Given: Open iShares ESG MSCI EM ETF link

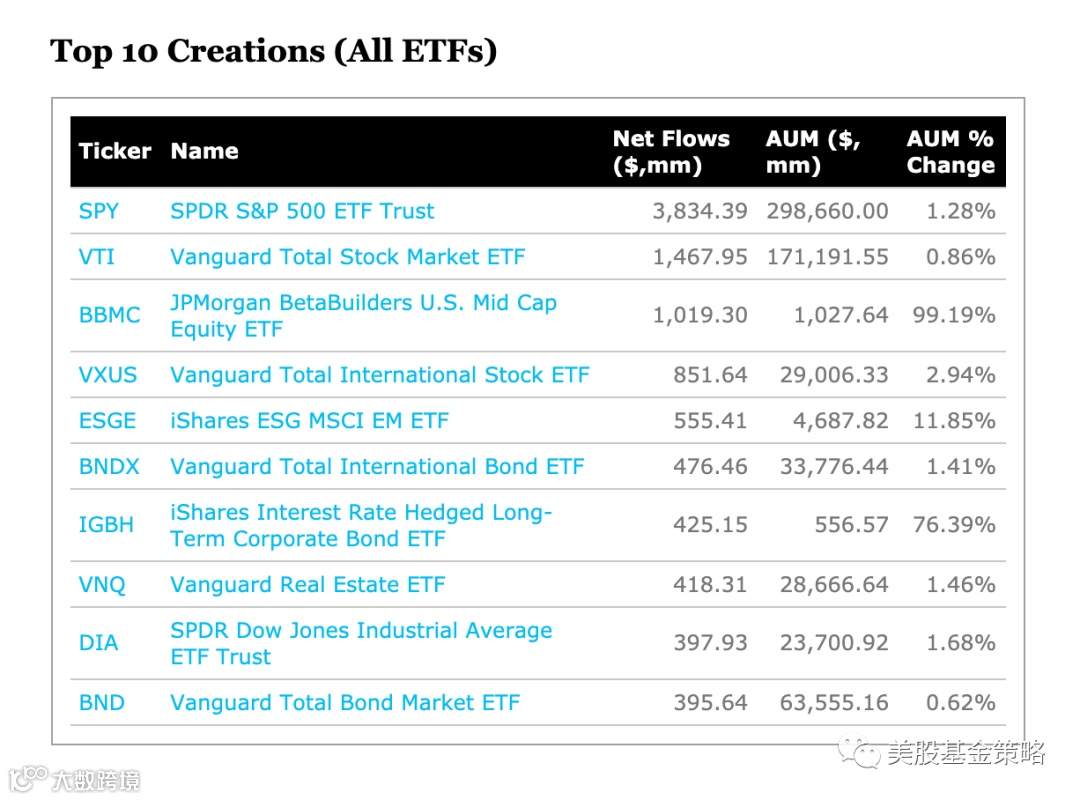Looking at the screenshot, I should [x=309, y=421].
